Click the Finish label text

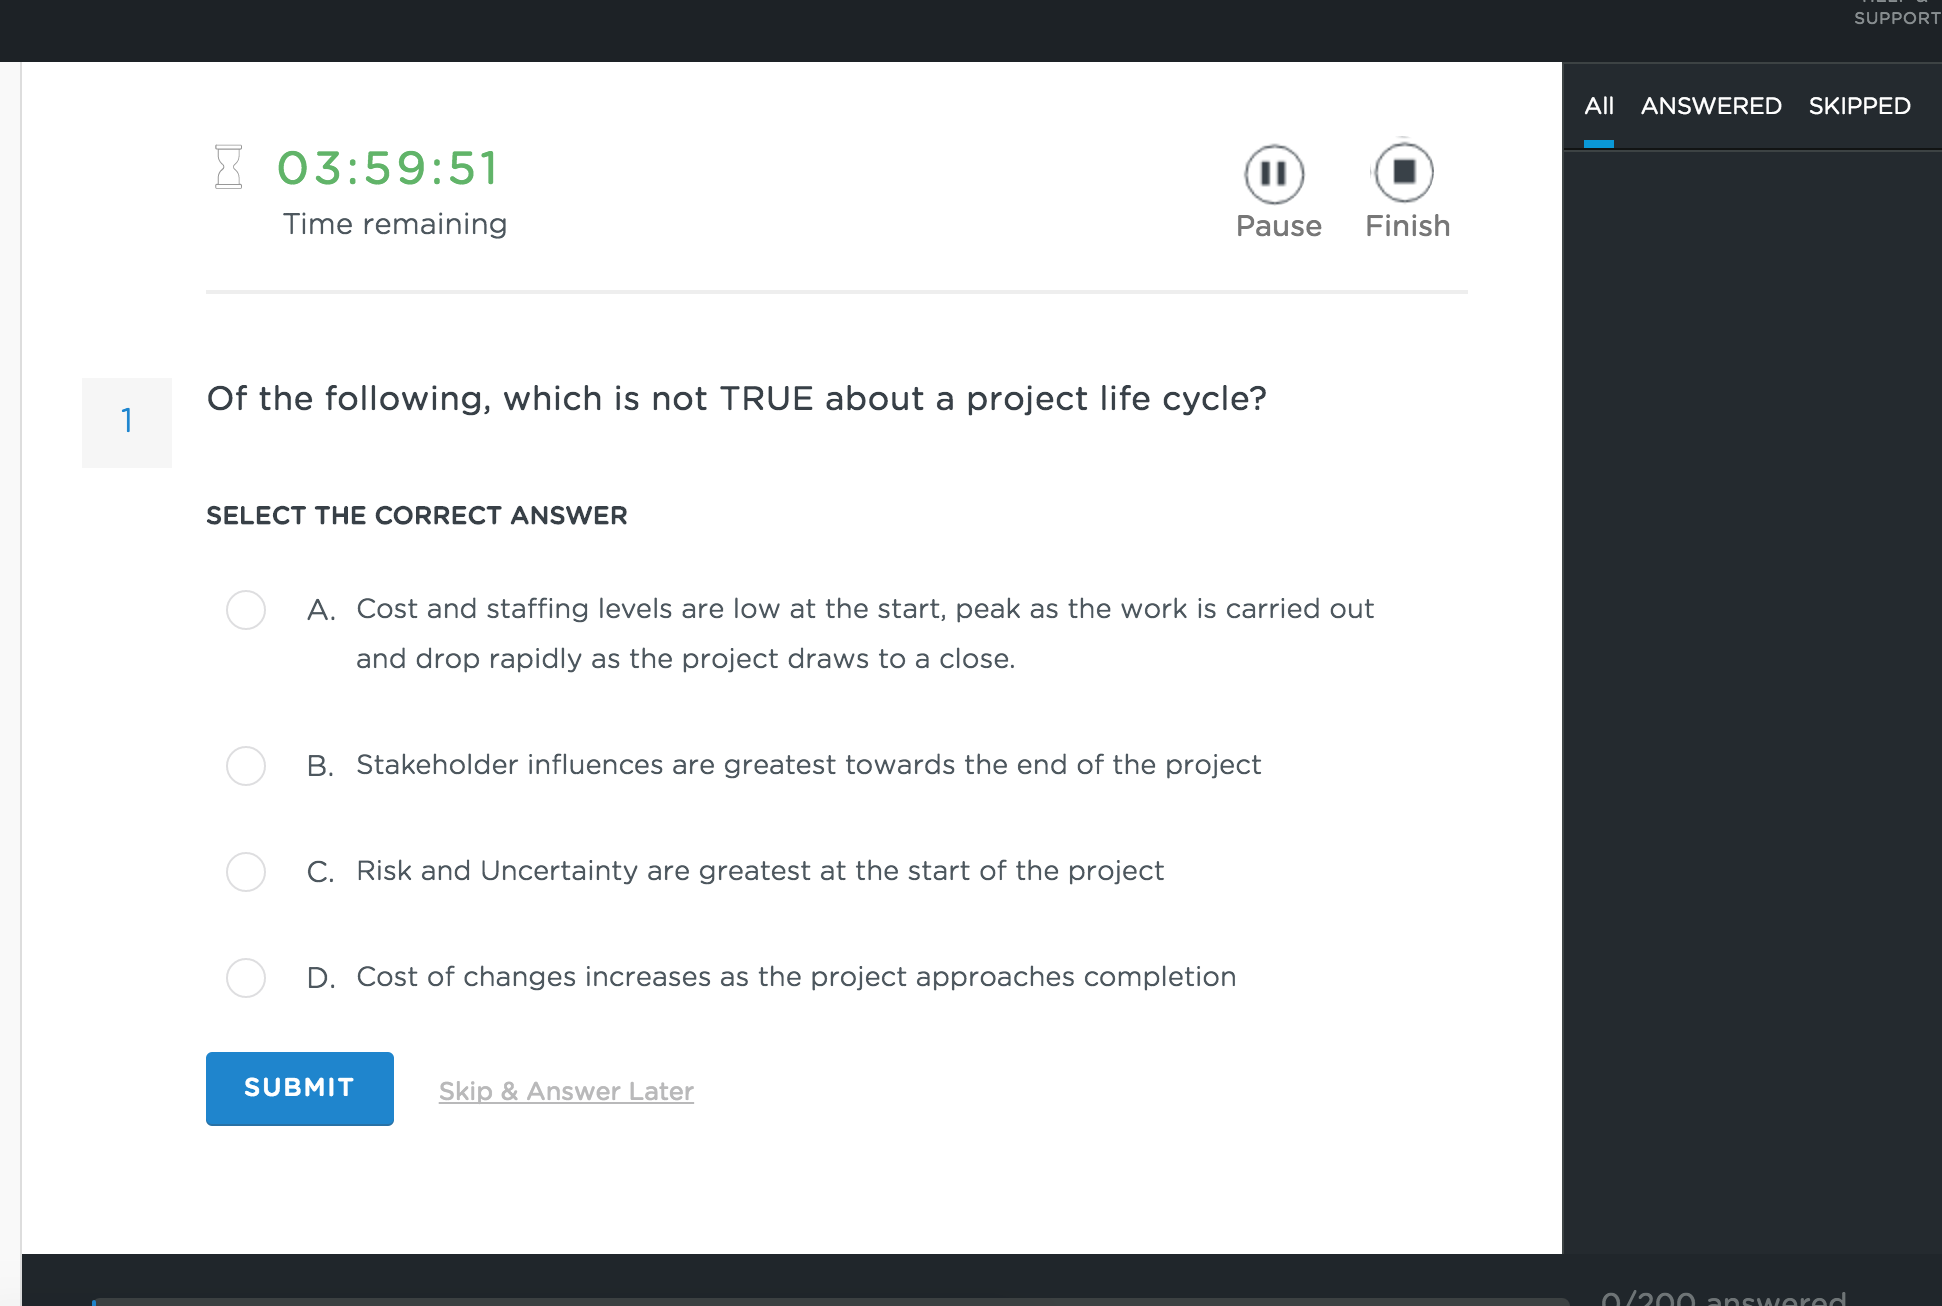[x=1407, y=226]
